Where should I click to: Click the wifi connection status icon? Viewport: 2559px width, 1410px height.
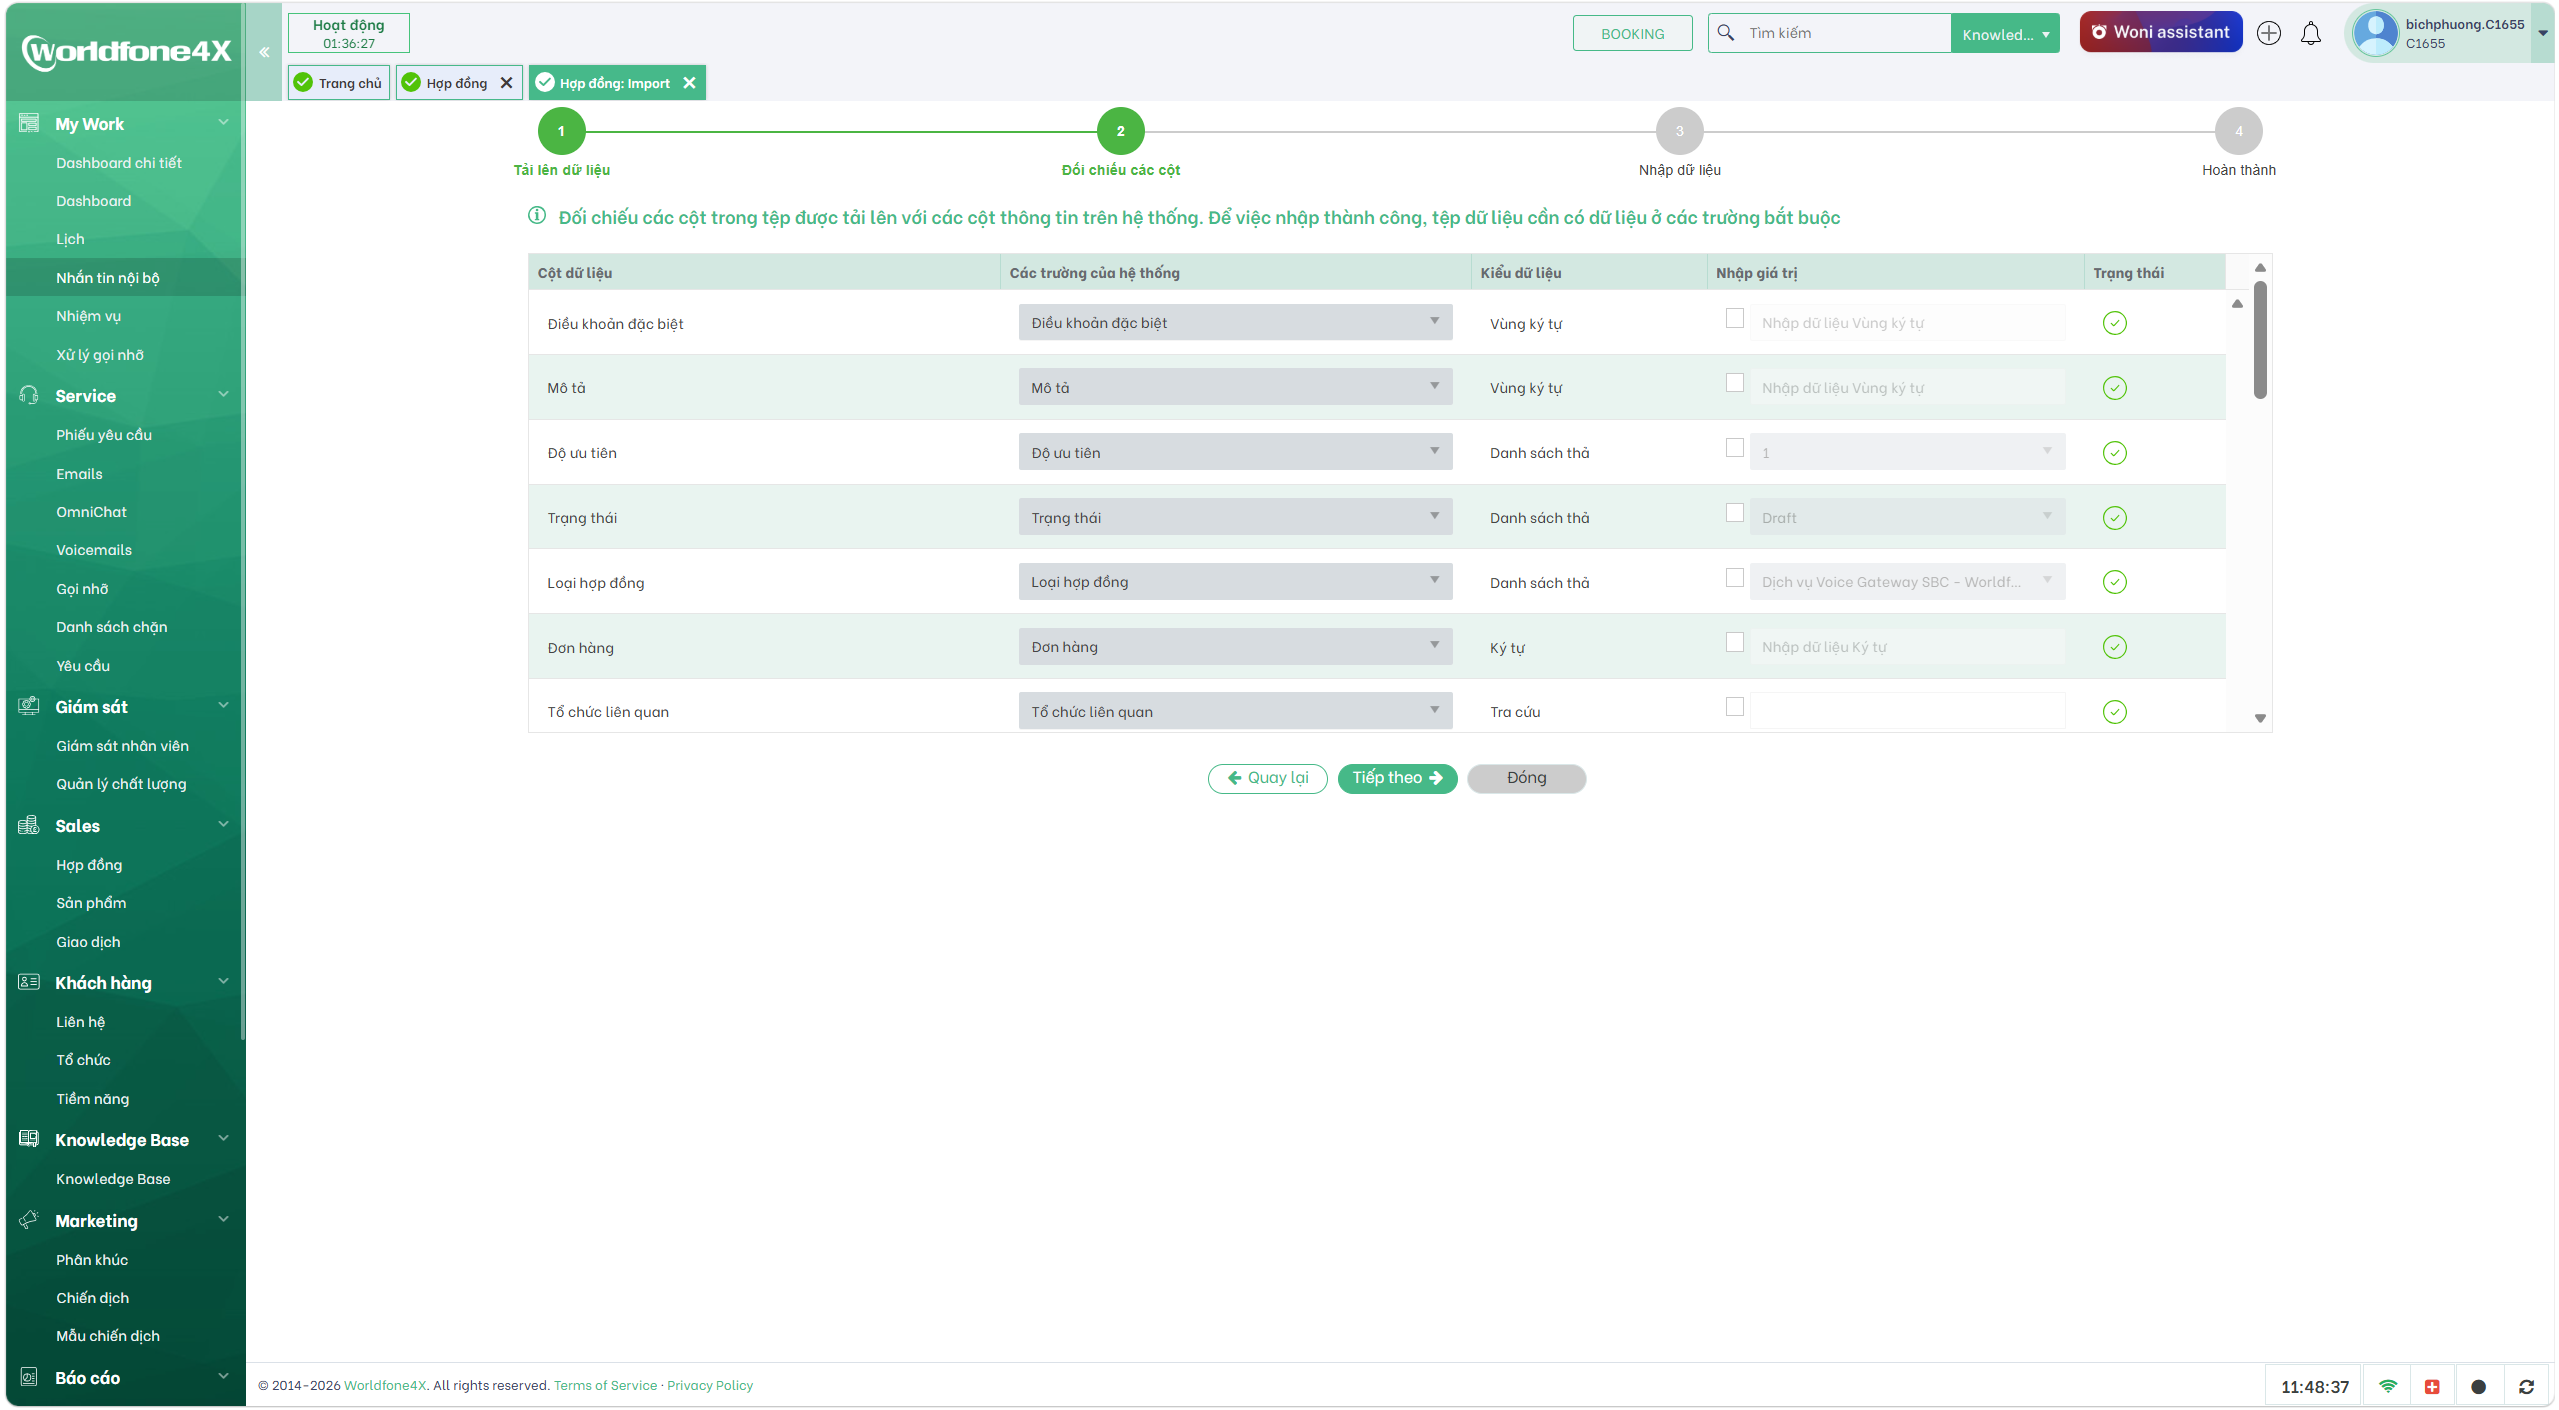[x=2388, y=1386]
